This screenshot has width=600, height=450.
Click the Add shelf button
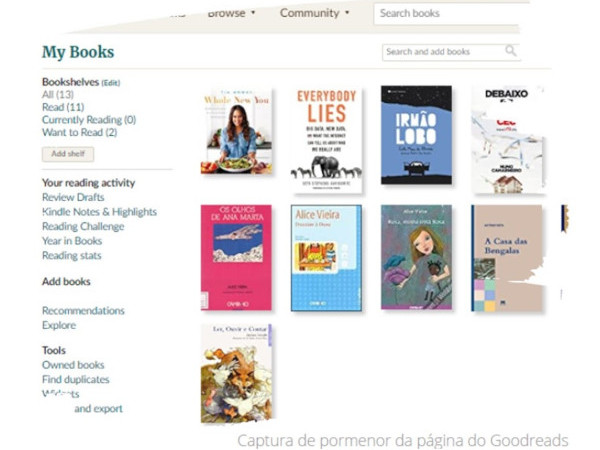pos(68,154)
